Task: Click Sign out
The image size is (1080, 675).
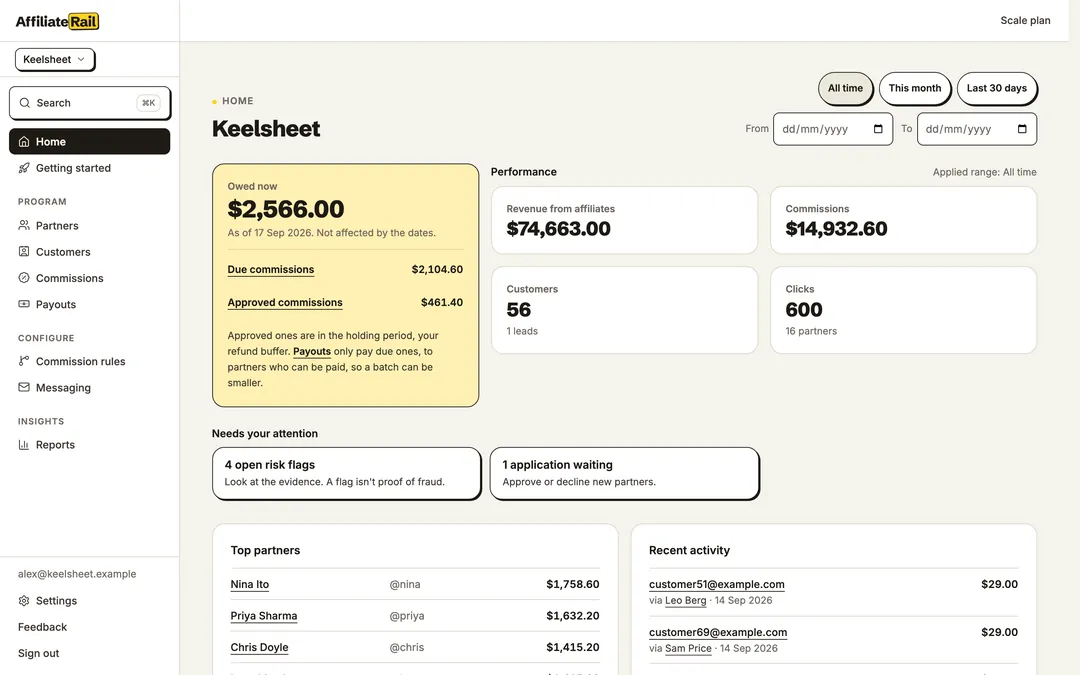Action: (x=39, y=653)
